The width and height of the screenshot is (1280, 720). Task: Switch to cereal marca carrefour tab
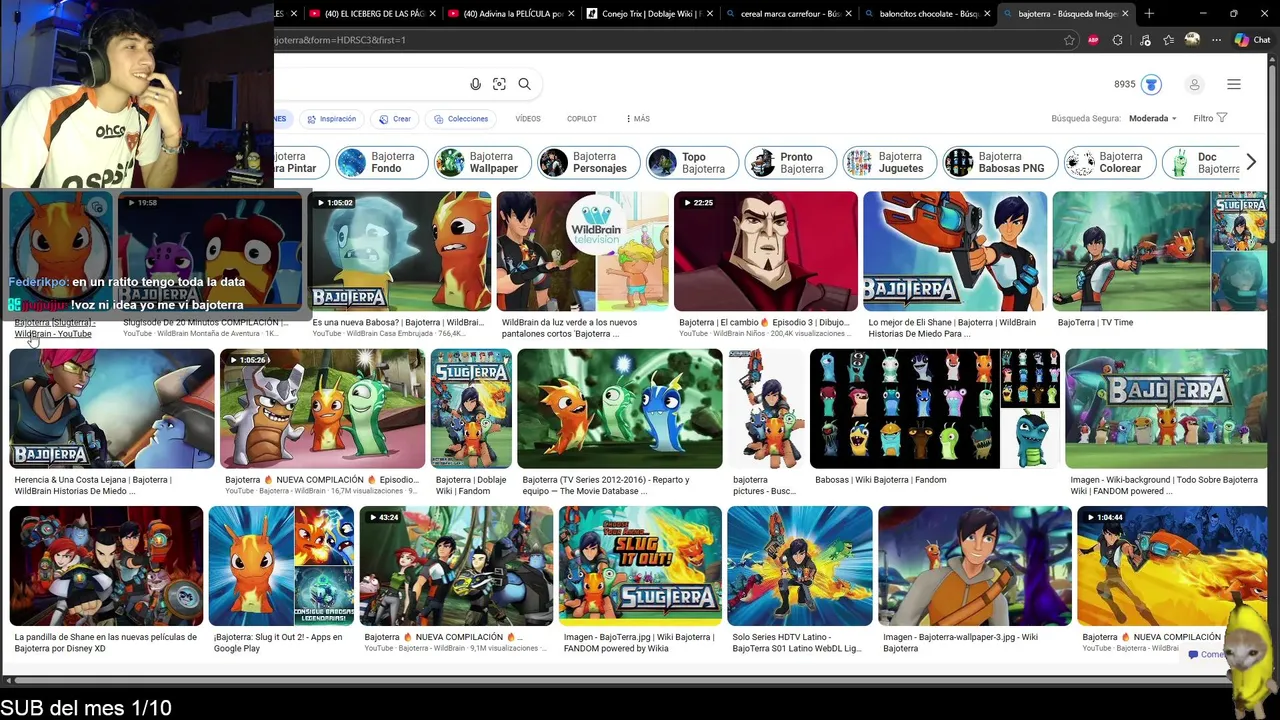point(788,13)
